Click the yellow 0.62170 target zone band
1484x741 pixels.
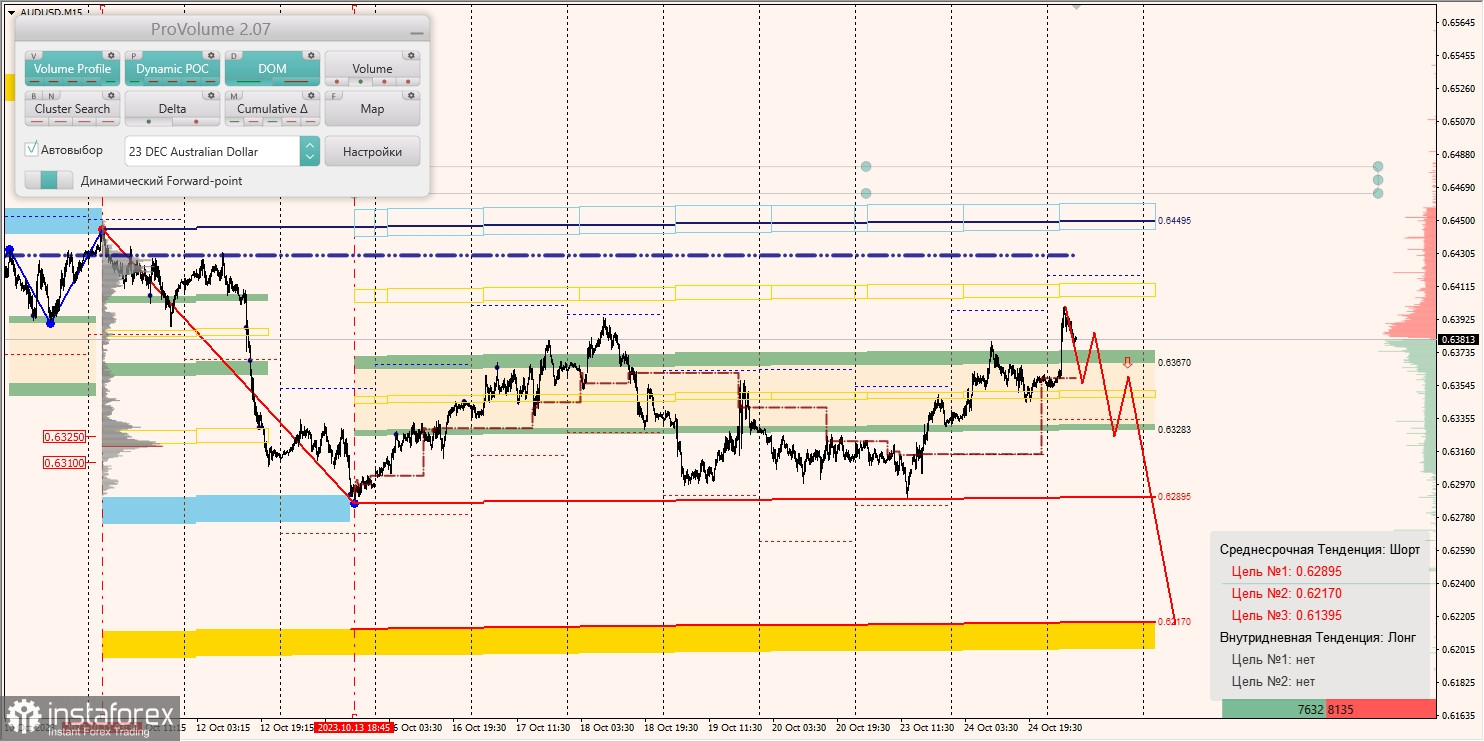(x=628, y=638)
